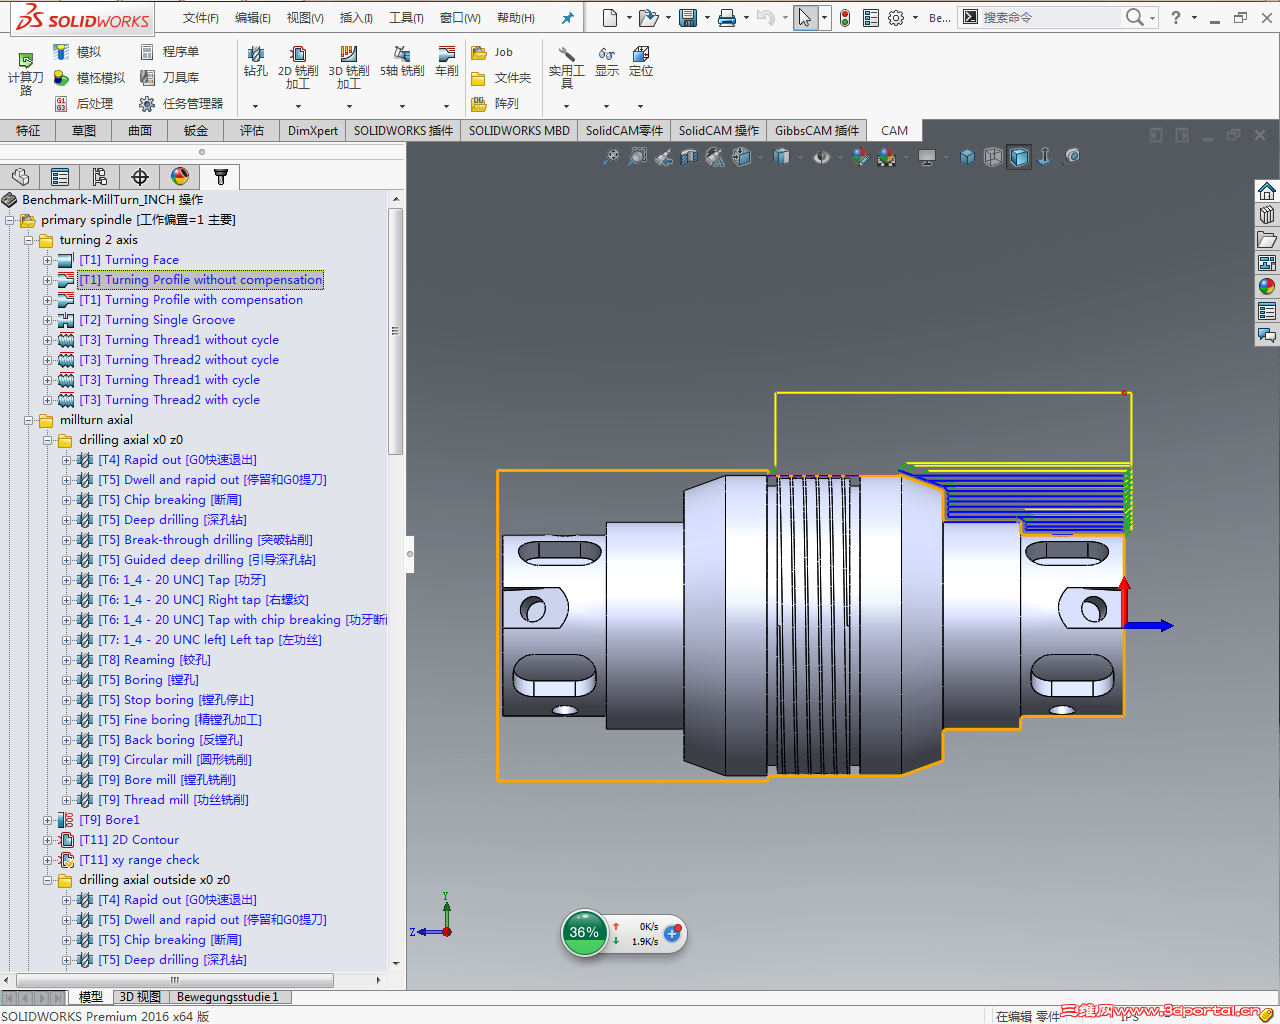Open Edit Appearance color ball icon
The height and width of the screenshot is (1024, 1280).
click(x=860, y=157)
